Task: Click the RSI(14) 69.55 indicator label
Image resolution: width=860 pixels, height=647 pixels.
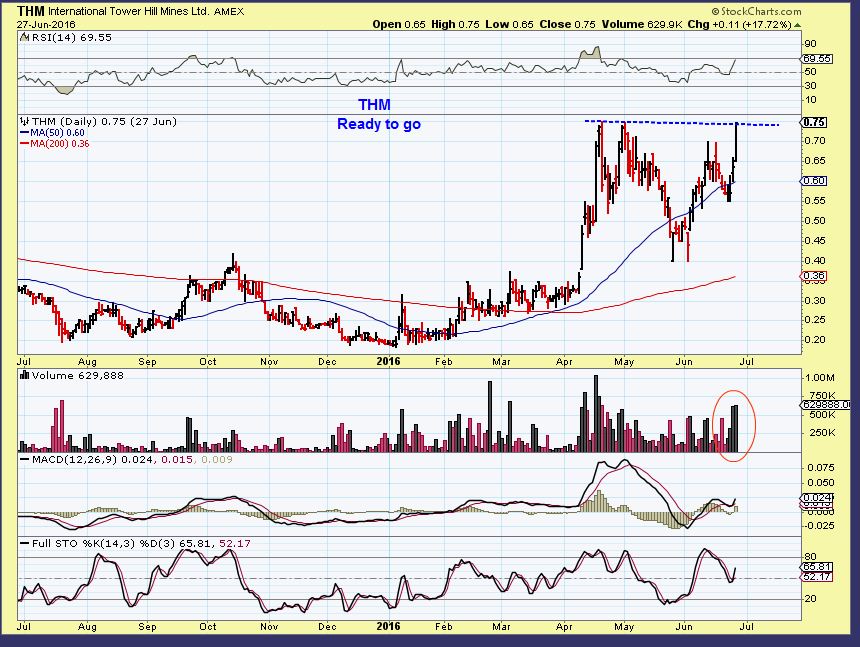Action: (72, 38)
